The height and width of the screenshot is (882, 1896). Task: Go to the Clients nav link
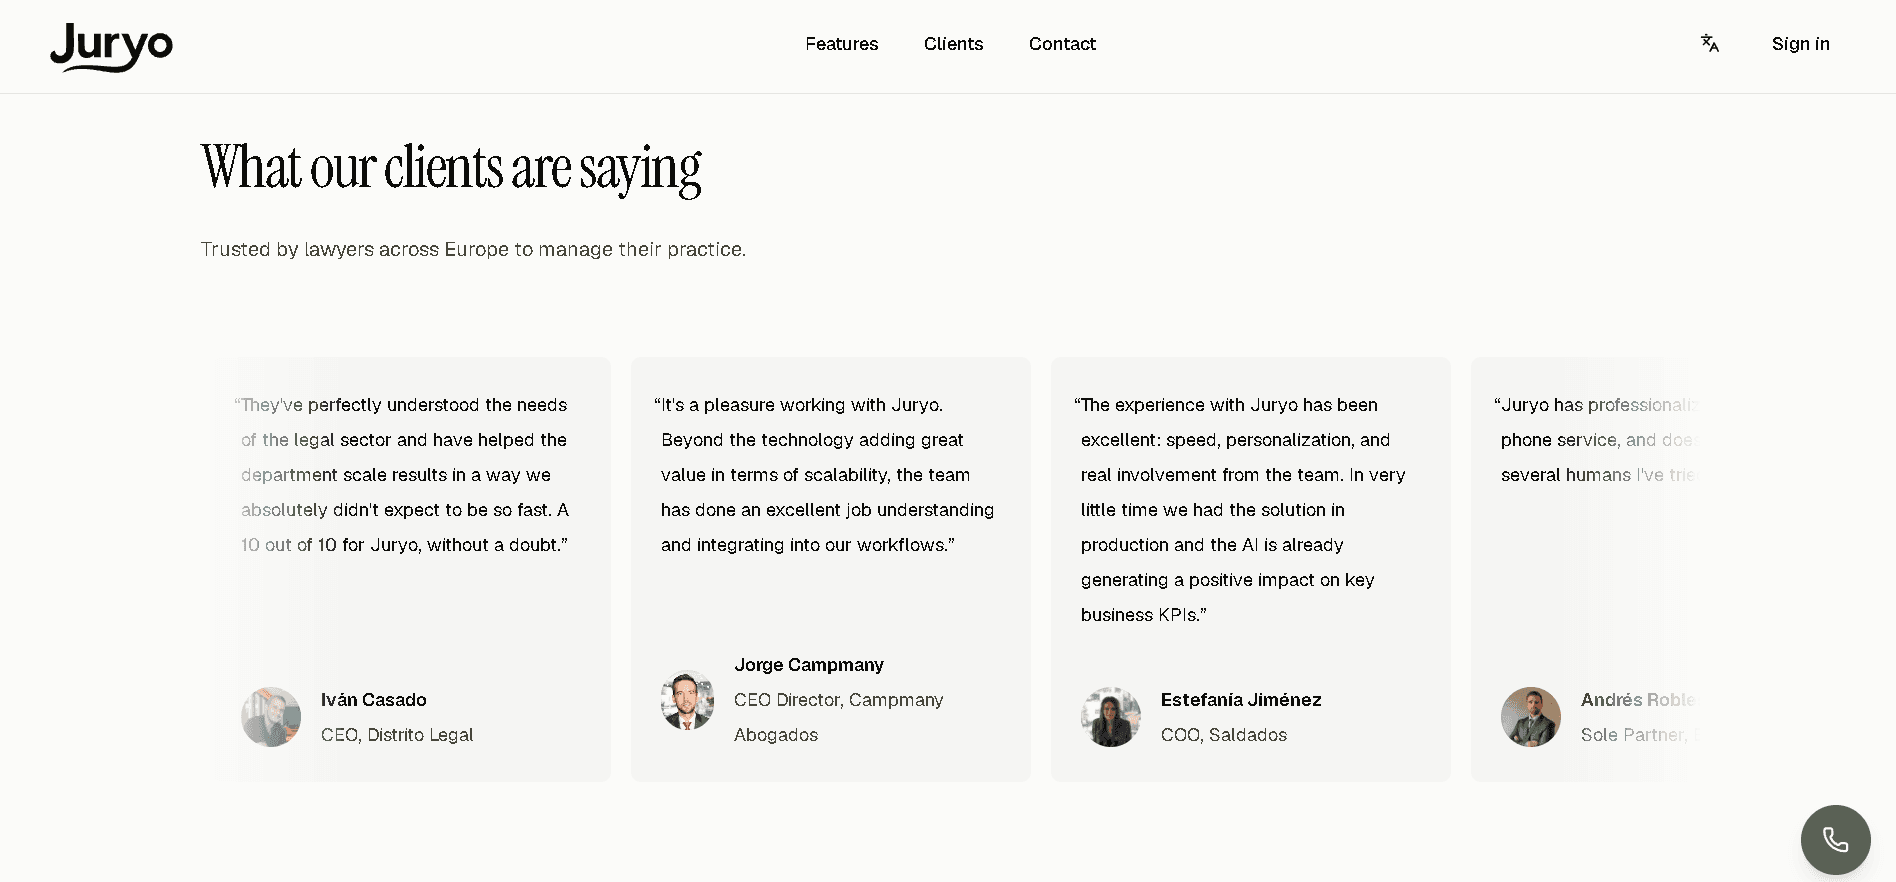[x=953, y=44]
